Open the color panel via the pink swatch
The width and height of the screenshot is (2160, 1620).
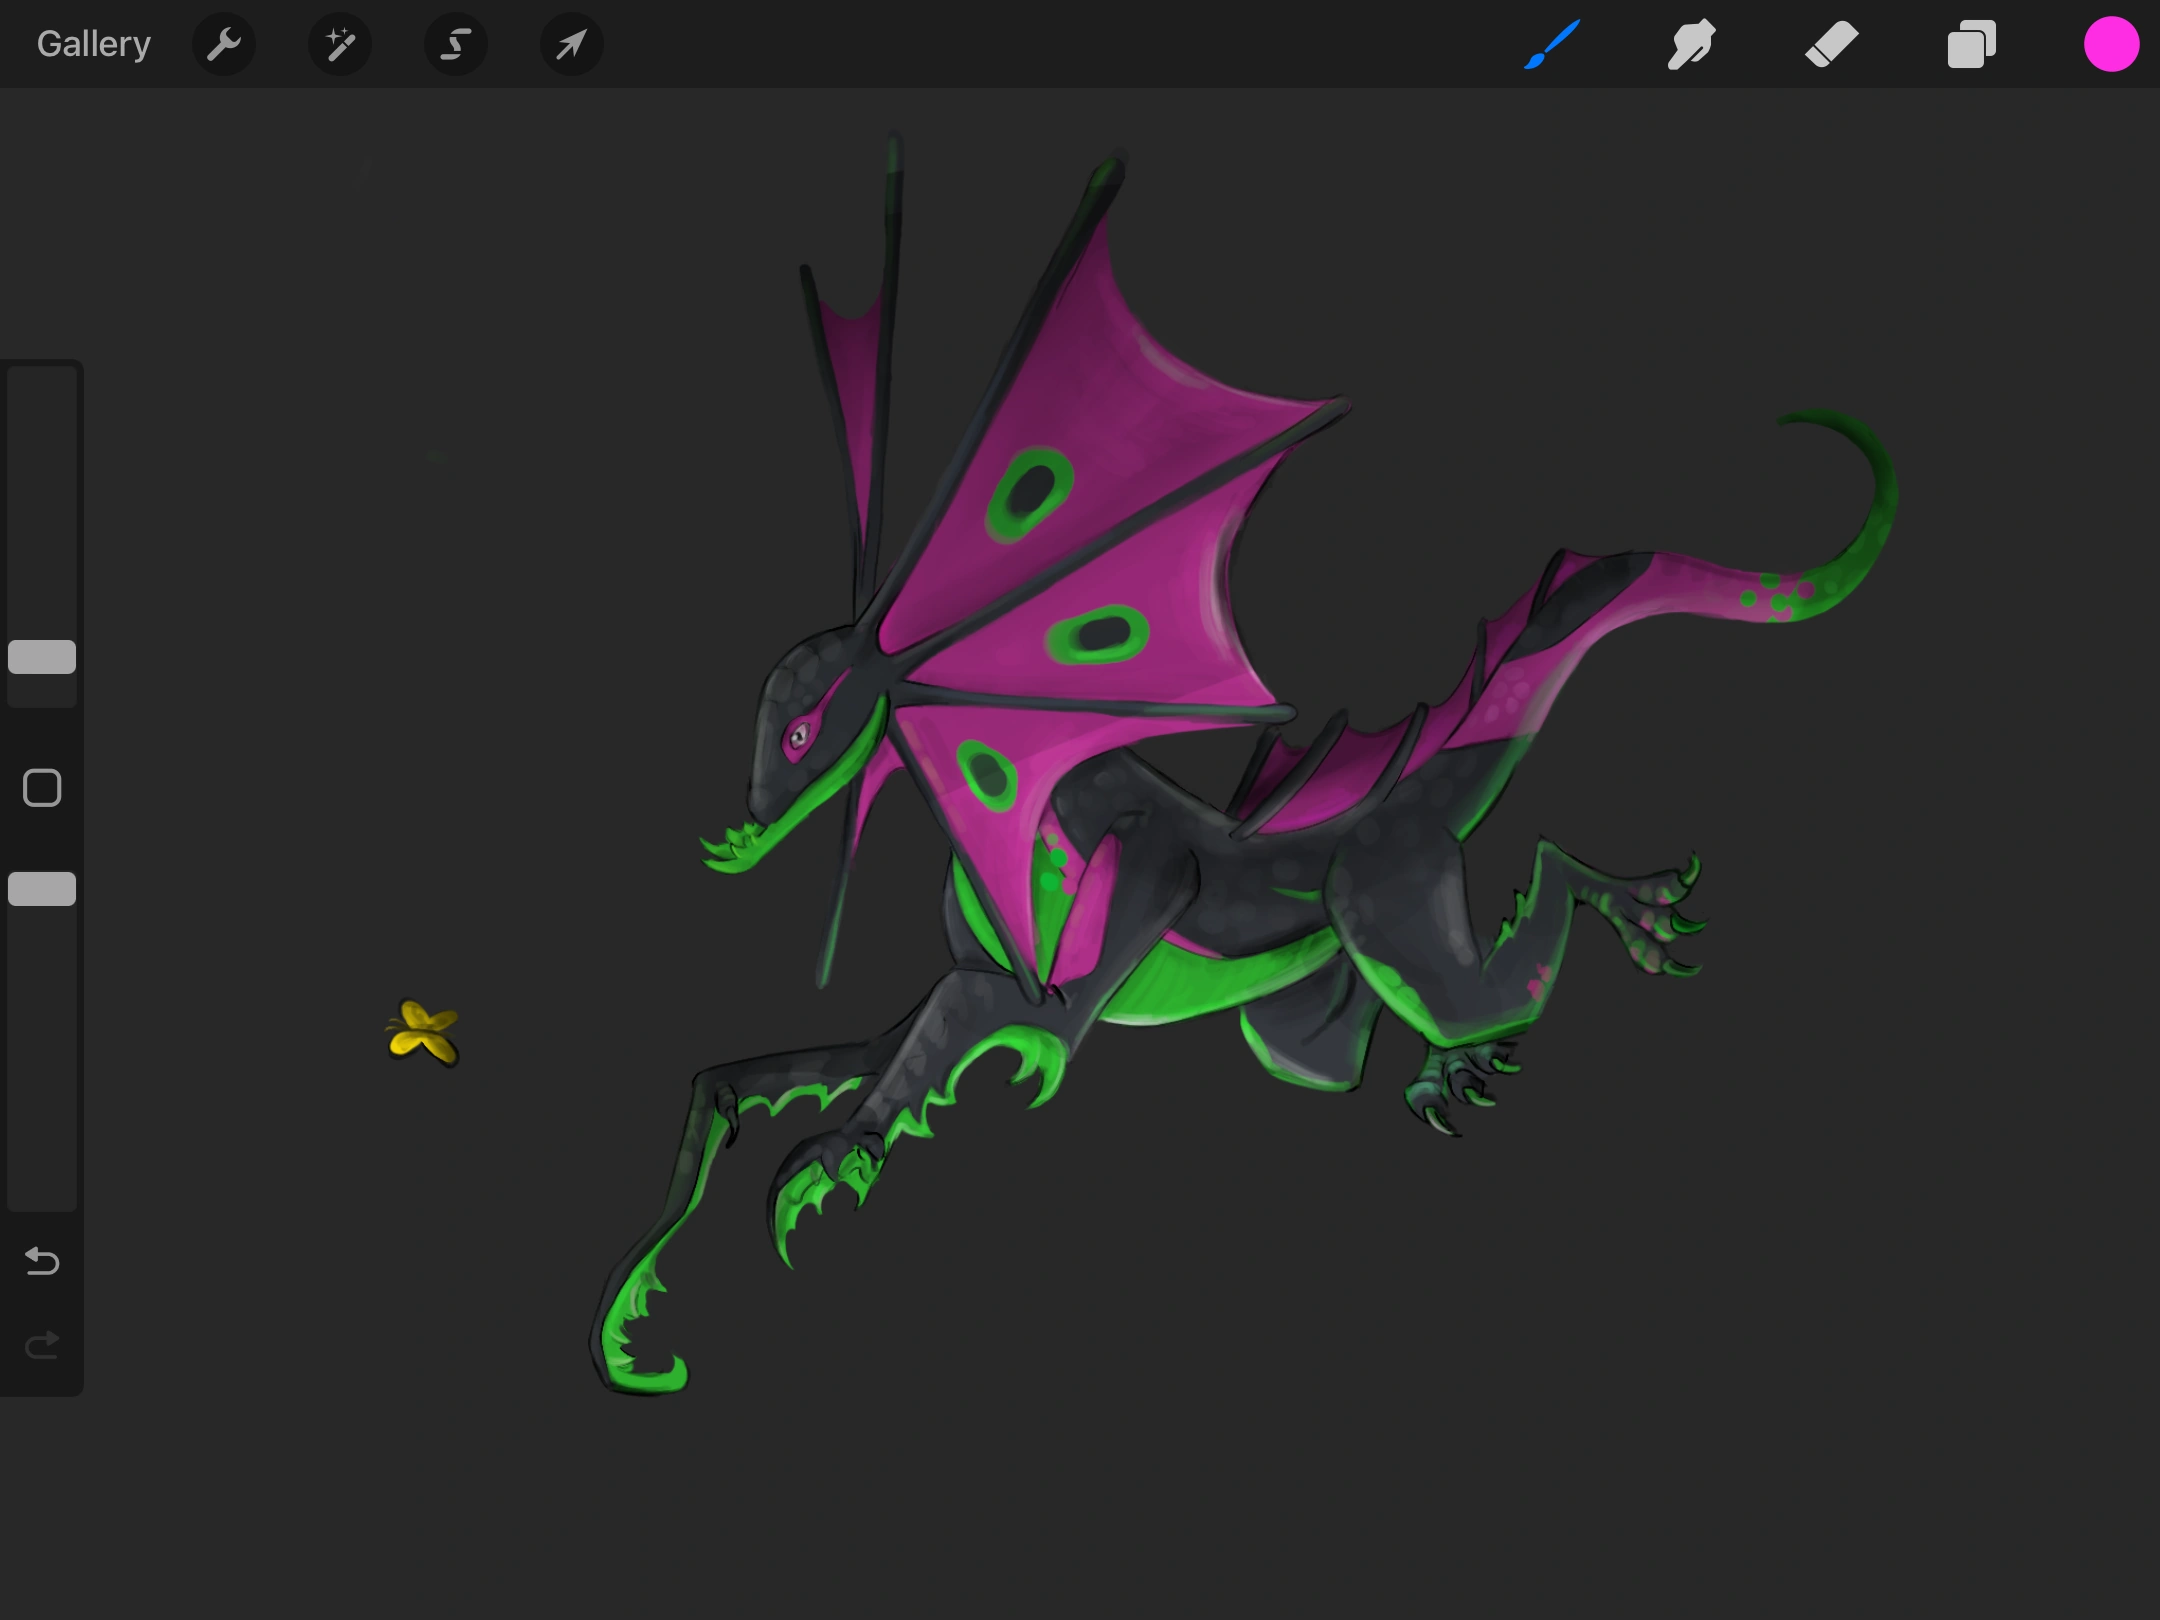click(x=2112, y=44)
